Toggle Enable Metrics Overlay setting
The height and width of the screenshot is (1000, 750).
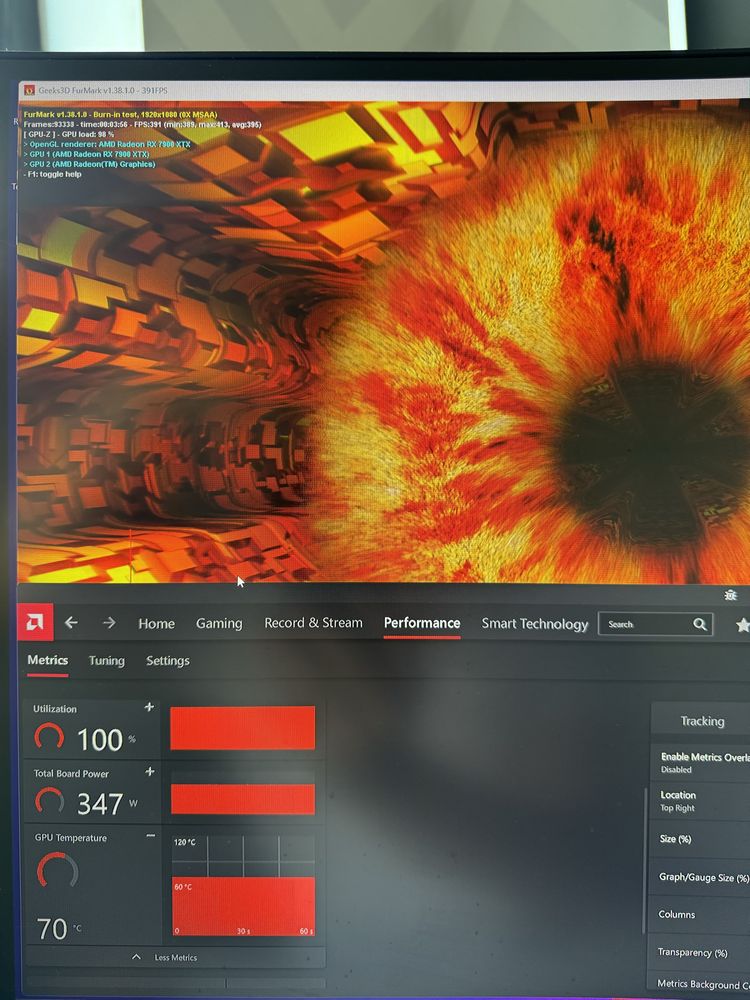point(700,763)
